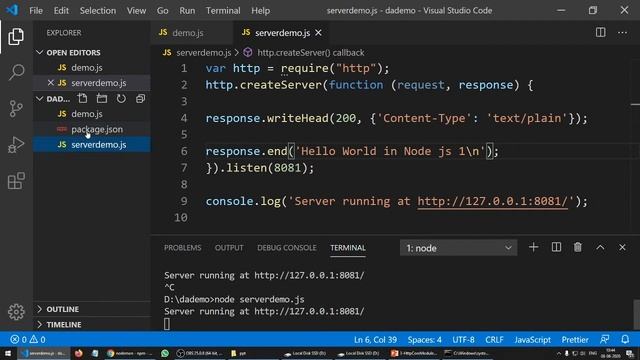Open the Selection menu
The image size is (640, 360).
pyautogui.click(x=98, y=10)
